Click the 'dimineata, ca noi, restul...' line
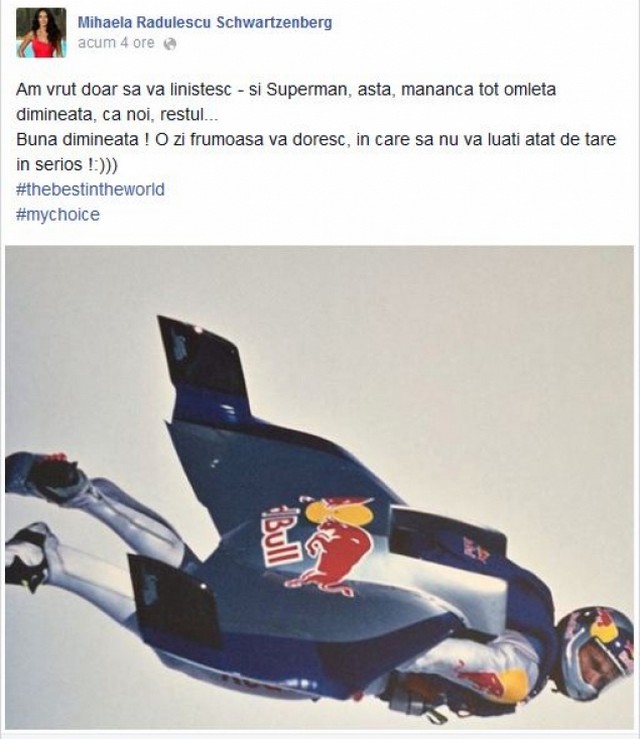Viewport: 640px width, 739px height. point(117,115)
